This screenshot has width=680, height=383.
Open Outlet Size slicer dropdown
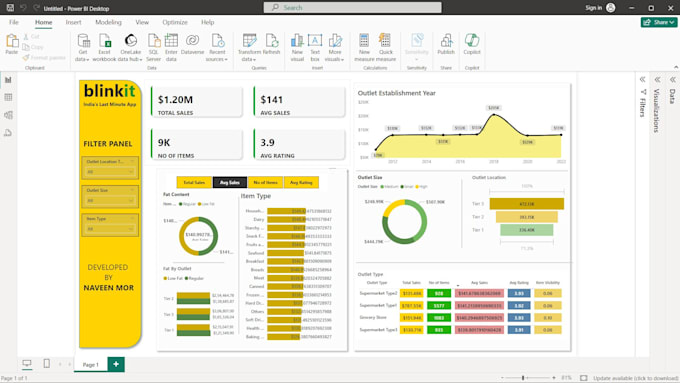110,200
